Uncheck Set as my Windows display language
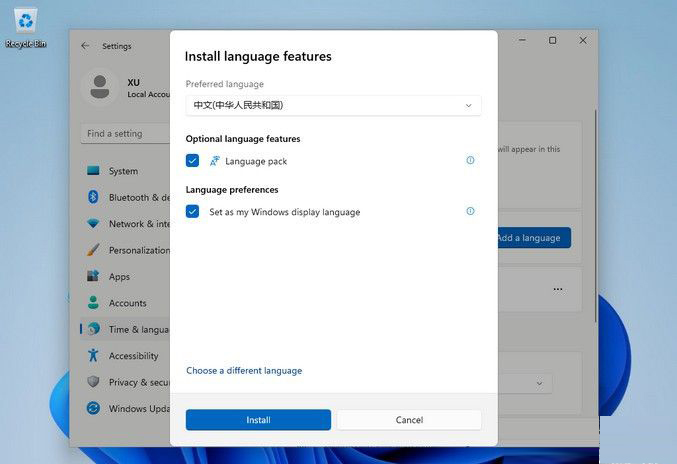 [x=193, y=212]
